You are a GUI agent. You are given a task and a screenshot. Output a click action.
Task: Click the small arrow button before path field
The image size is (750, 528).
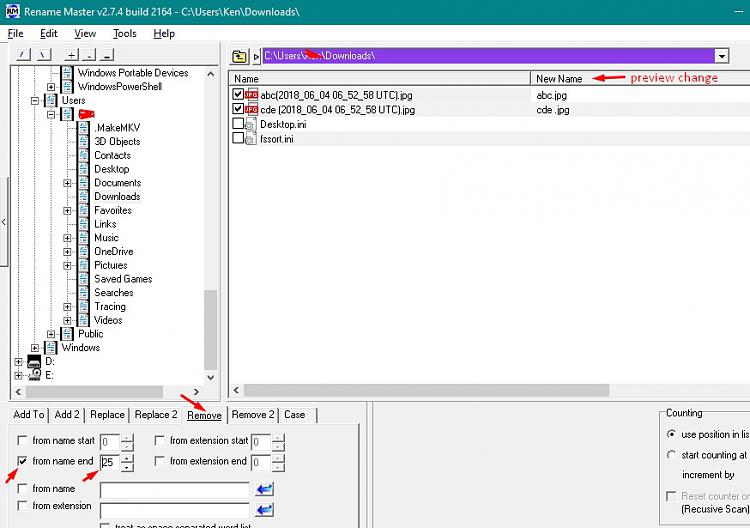[x=256, y=56]
